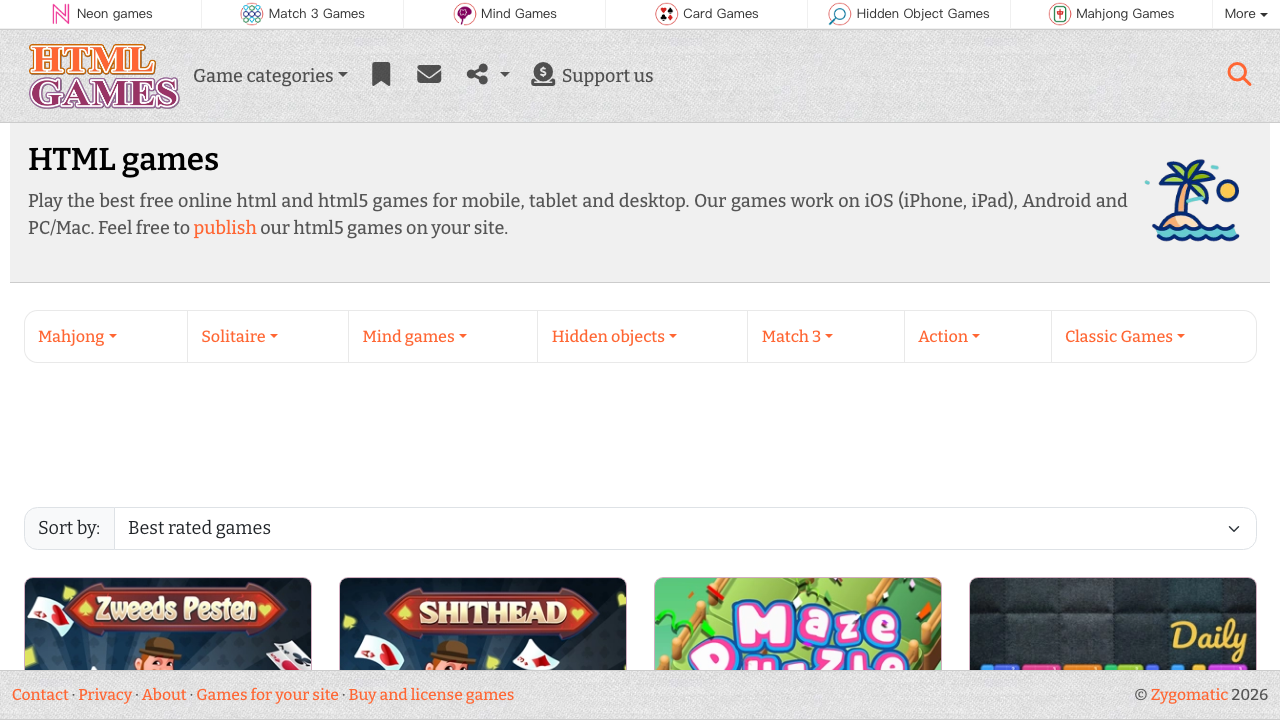The height and width of the screenshot is (720, 1280).
Task: Open the Mahjong category dropdown
Action: coord(78,336)
